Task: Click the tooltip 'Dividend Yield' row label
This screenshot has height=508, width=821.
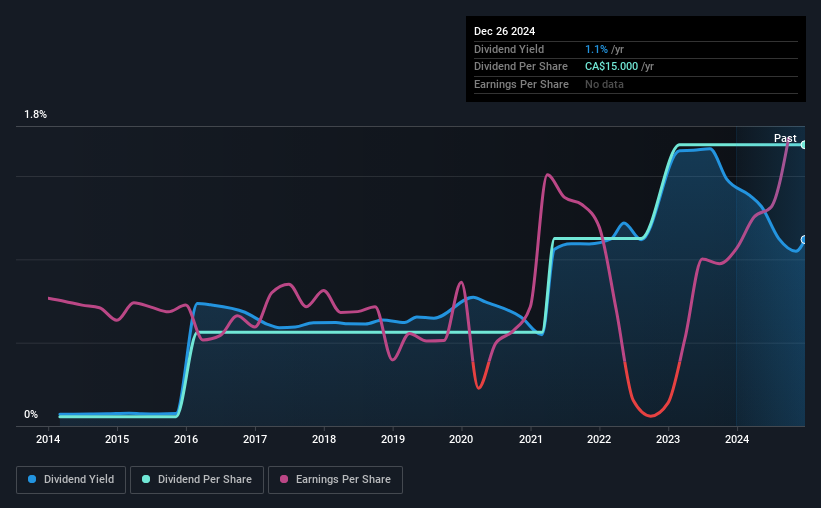Action: point(509,49)
